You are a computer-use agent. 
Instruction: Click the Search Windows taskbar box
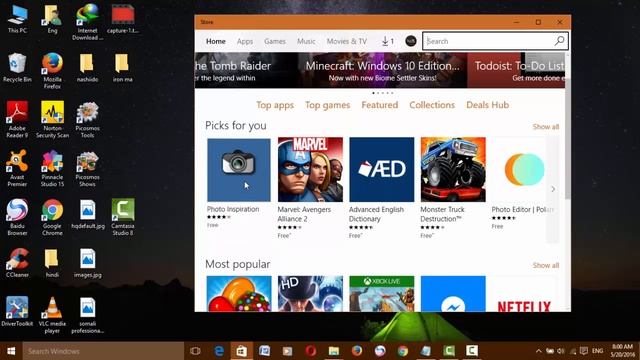103,351
